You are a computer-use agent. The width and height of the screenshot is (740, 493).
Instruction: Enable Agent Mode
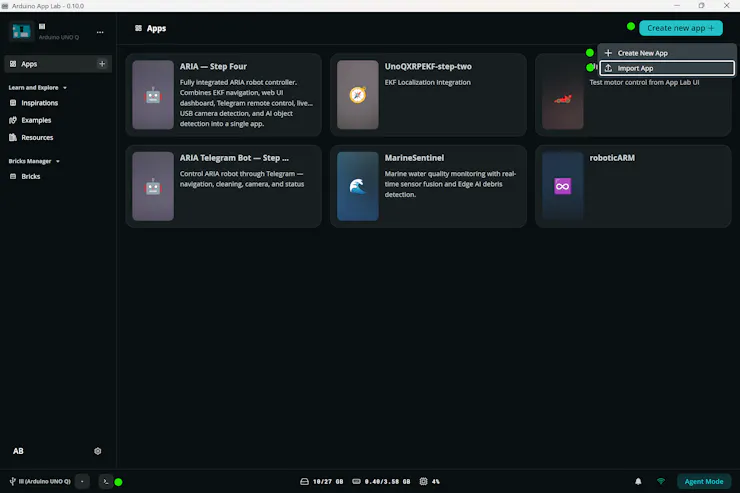[x=704, y=481]
